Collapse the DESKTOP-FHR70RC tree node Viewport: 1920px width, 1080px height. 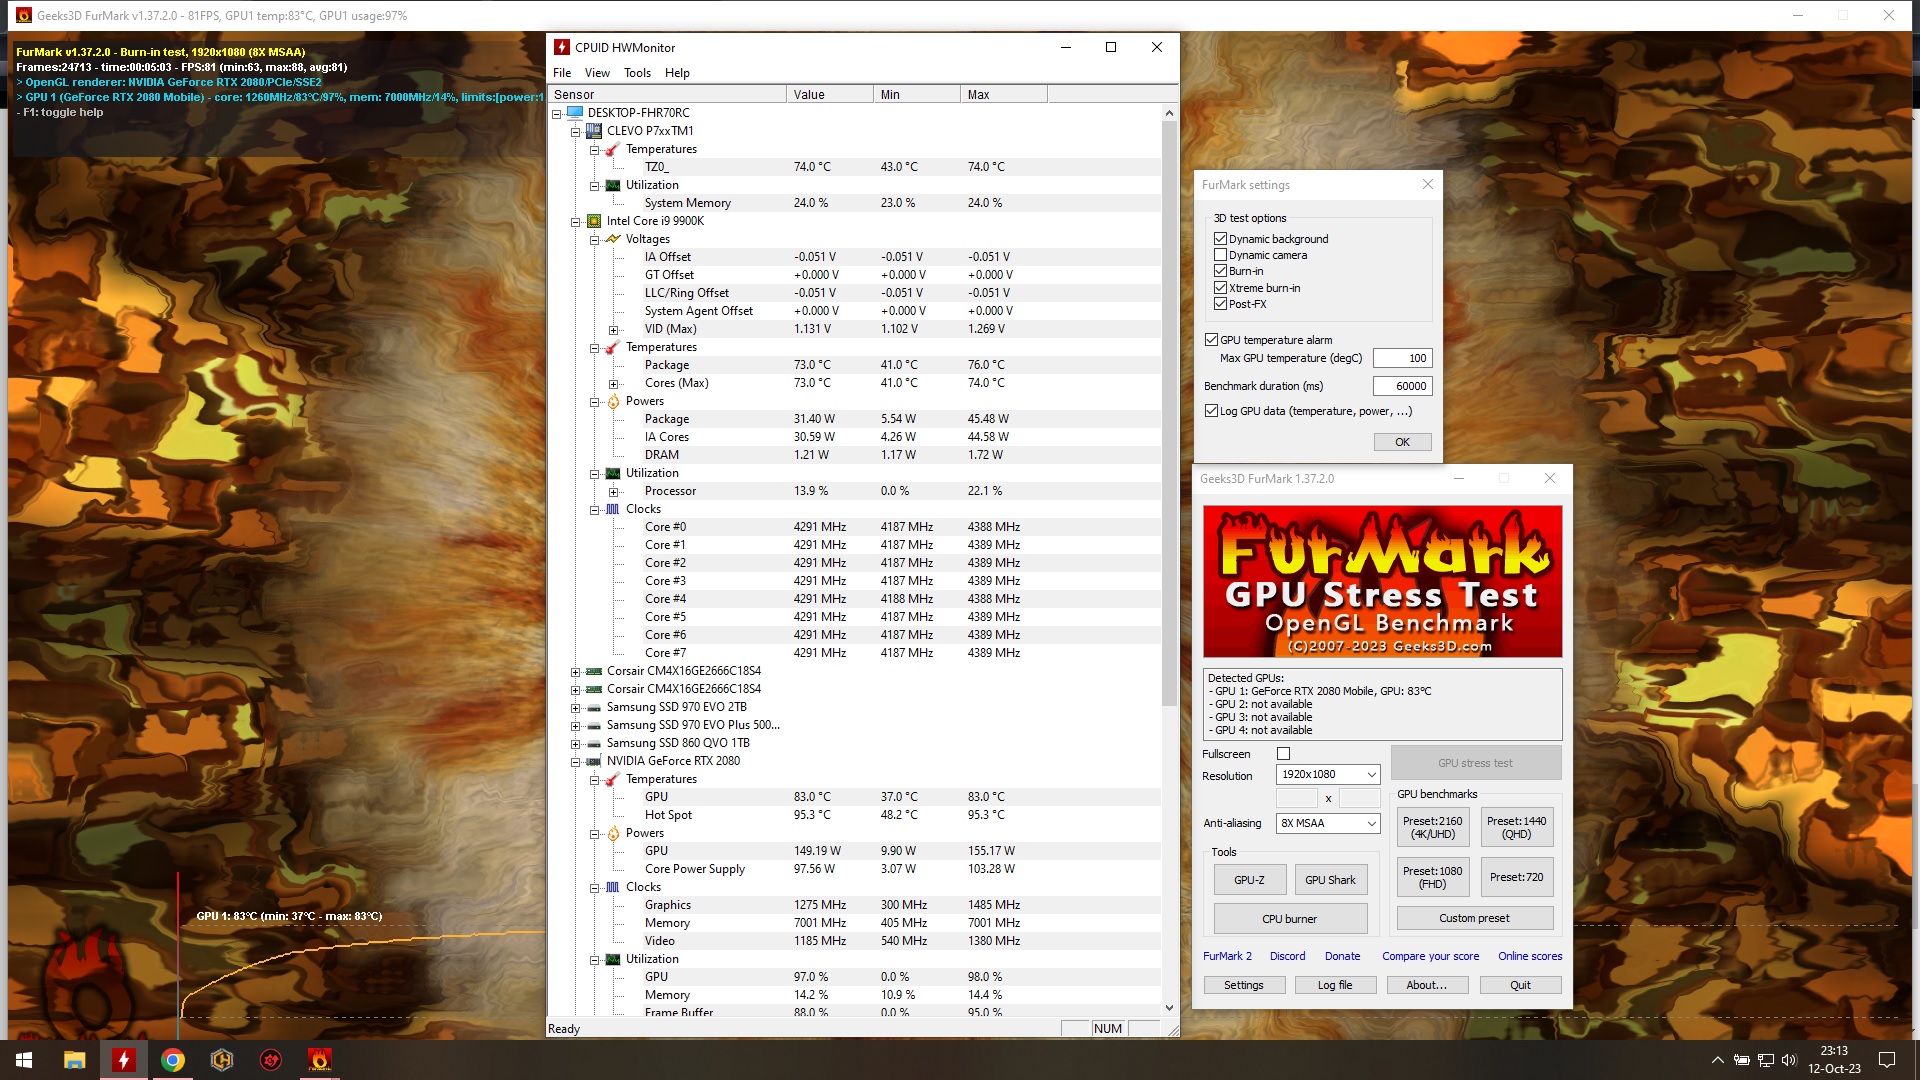pyautogui.click(x=556, y=113)
